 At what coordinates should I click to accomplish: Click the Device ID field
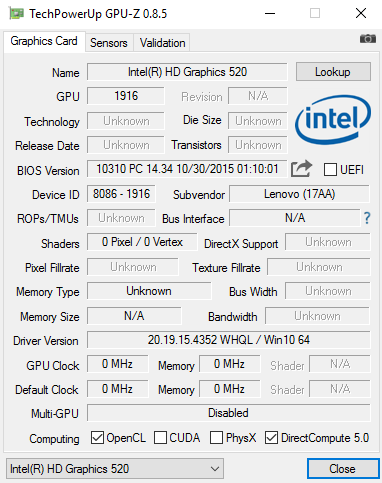[121, 194]
